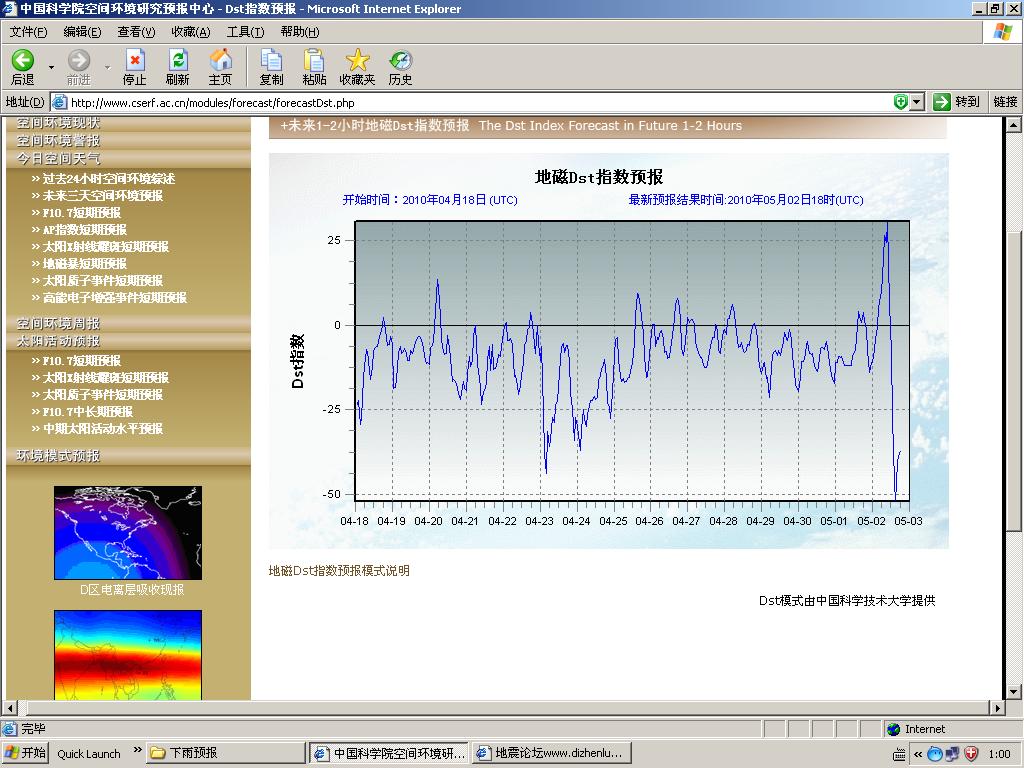Click the Links (链接) toolbar label
This screenshot has height=768, width=1024.
click(x=1005, y=102)
